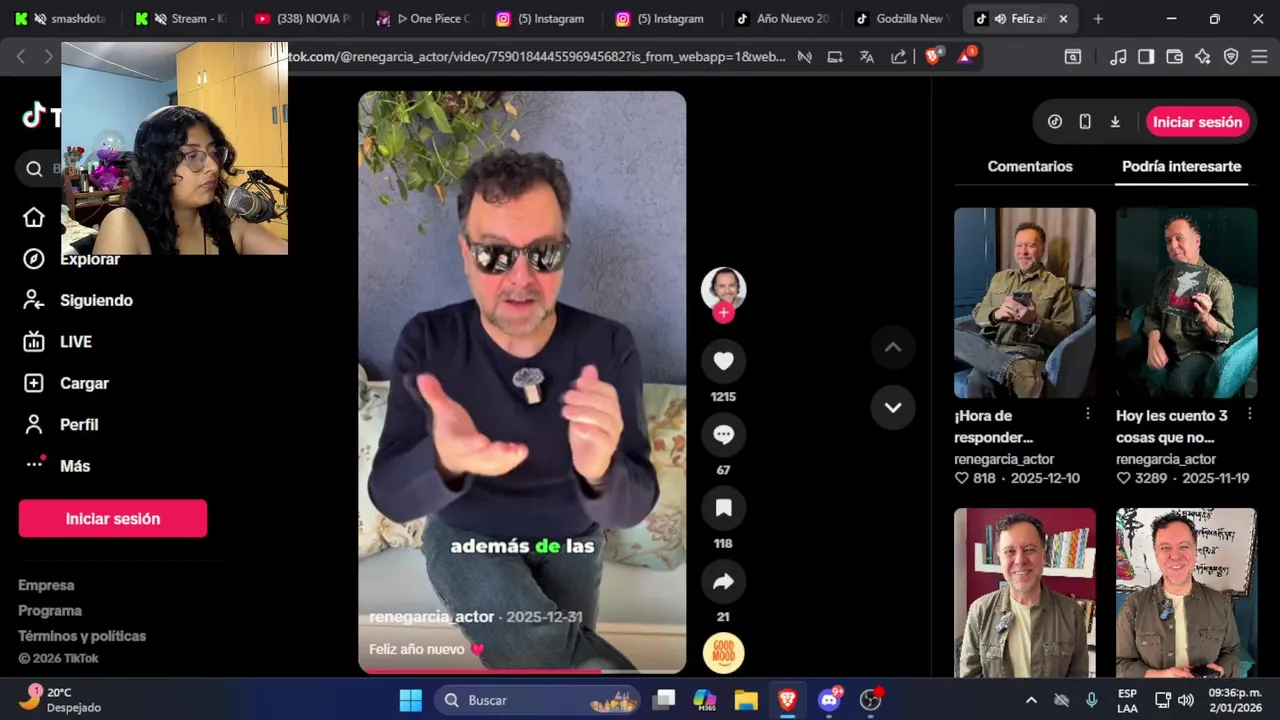Image resolution: width=1280 pixels, height=720 pixels.
Task: Open a new browser tab with plus
Action: pyautogui.click(x=1098, y=19)
